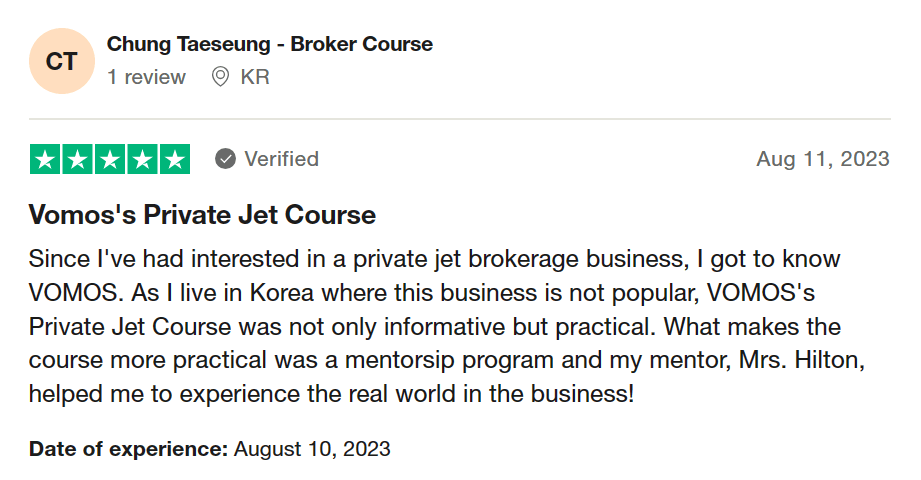Click the fourth green rating star
Viewport: 921px width, 480px height.
(x=142, y=159)
